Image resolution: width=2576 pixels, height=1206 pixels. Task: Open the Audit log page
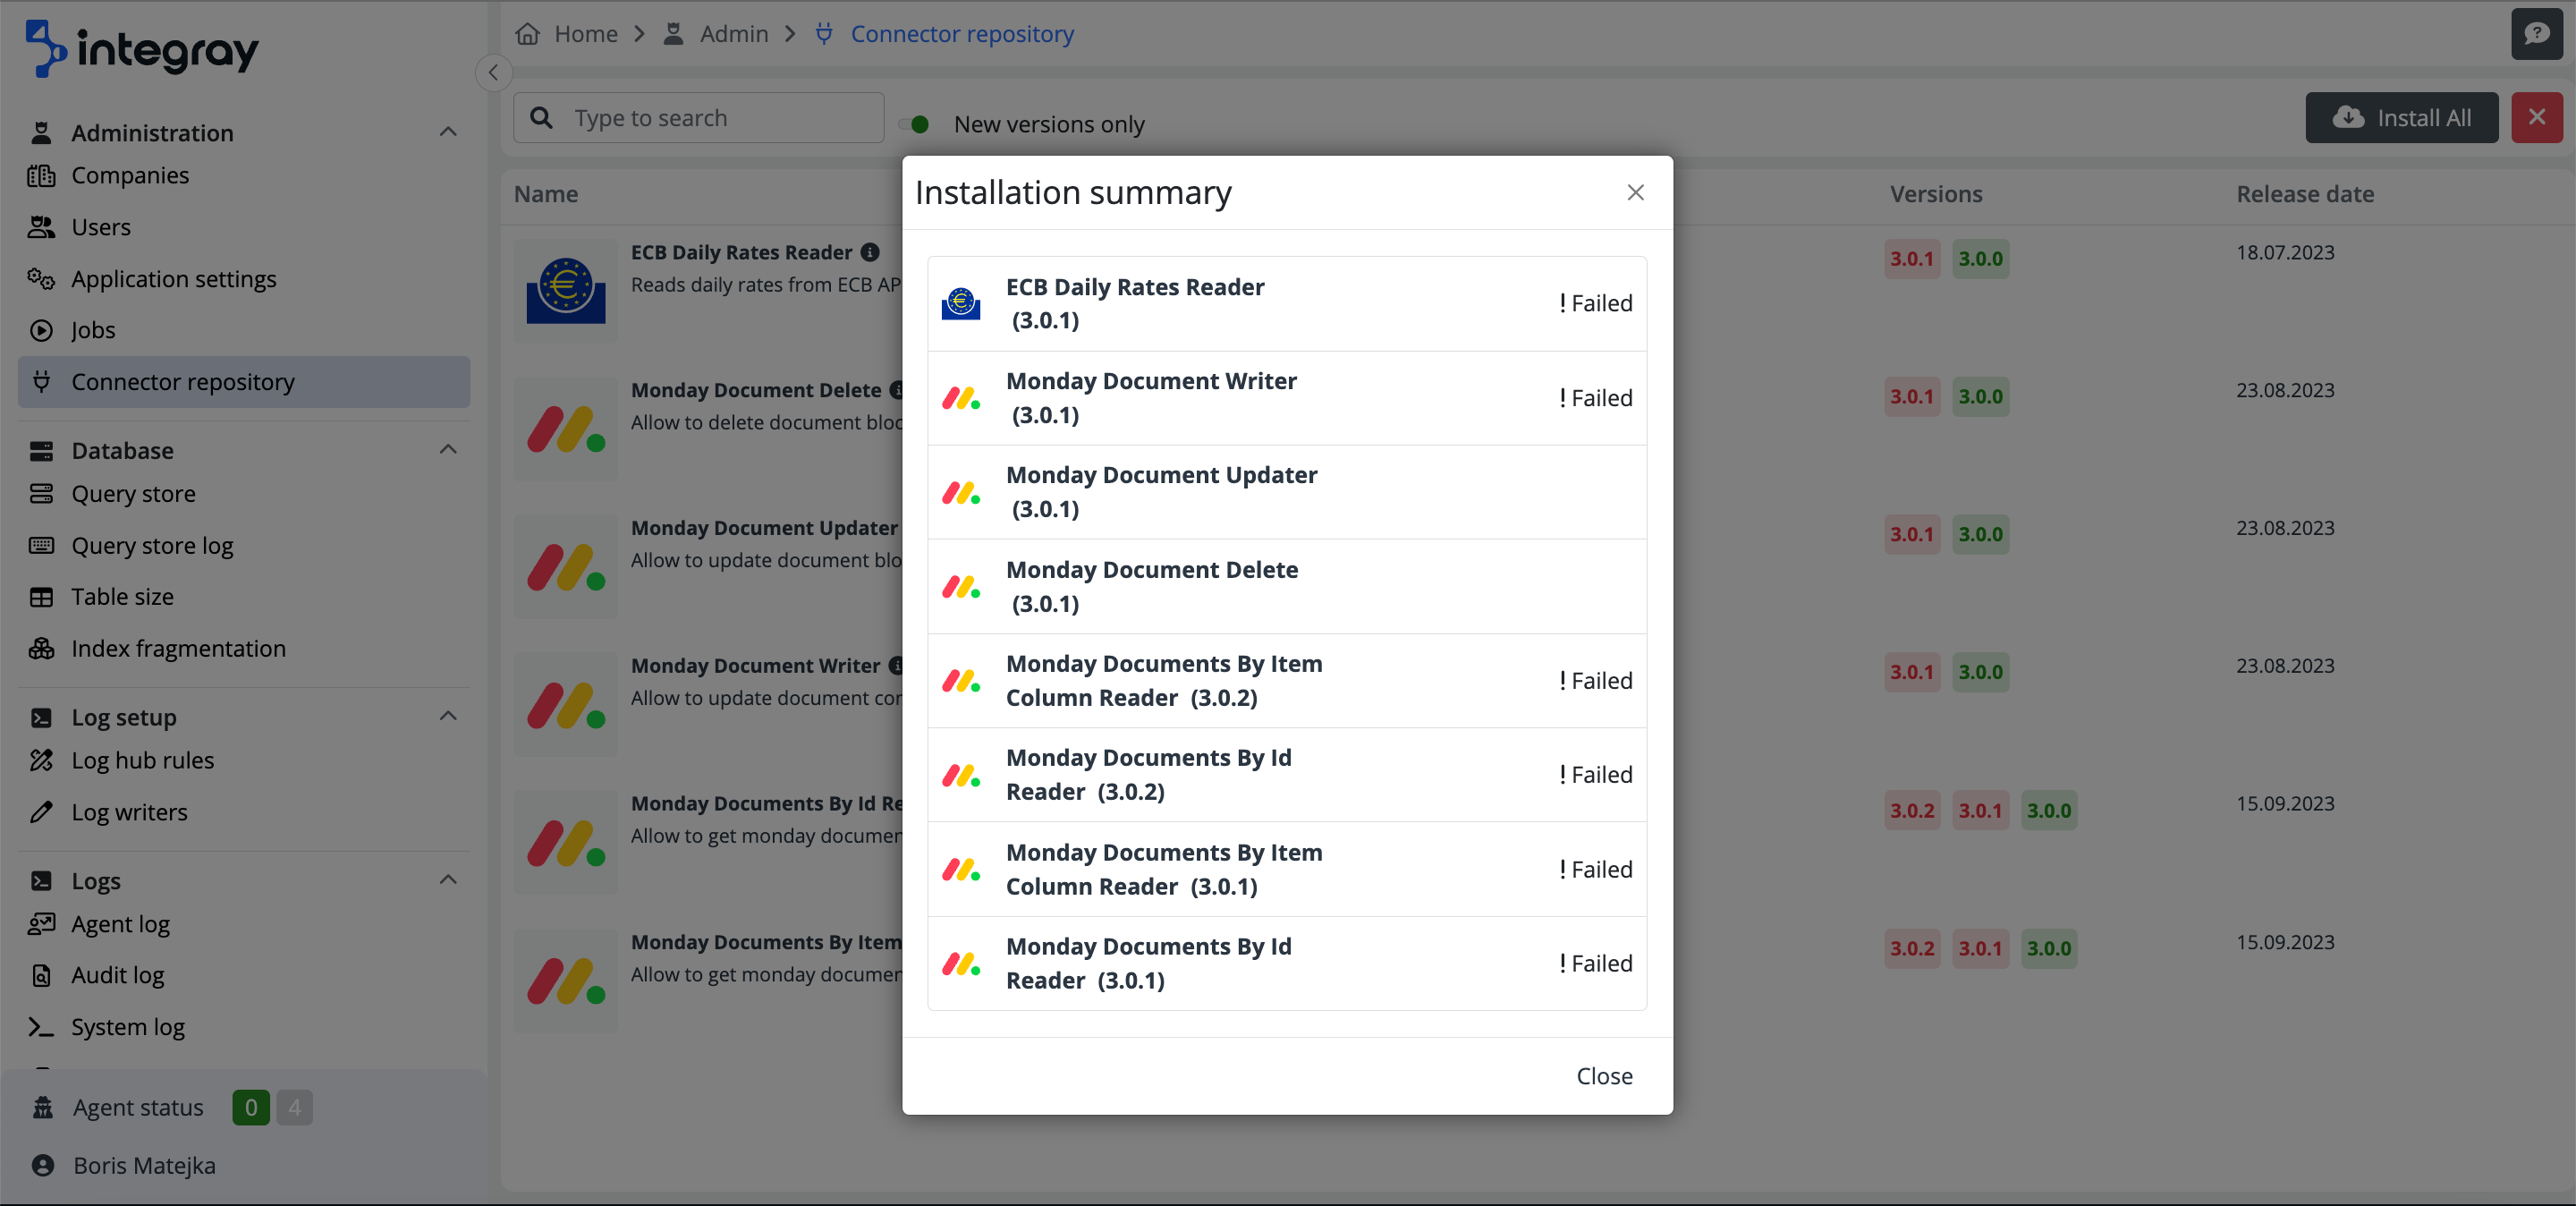tap(117, 975)
